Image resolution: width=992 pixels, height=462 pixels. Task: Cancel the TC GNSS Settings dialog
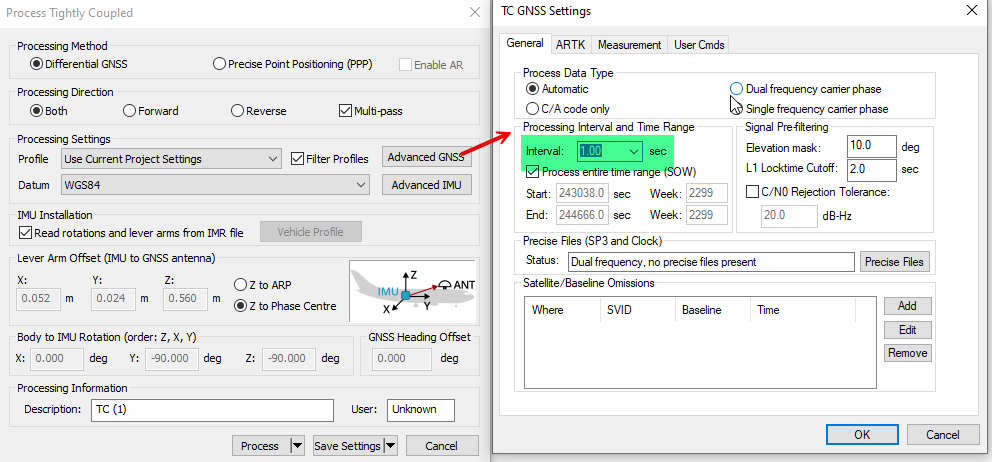pos(943,435)
